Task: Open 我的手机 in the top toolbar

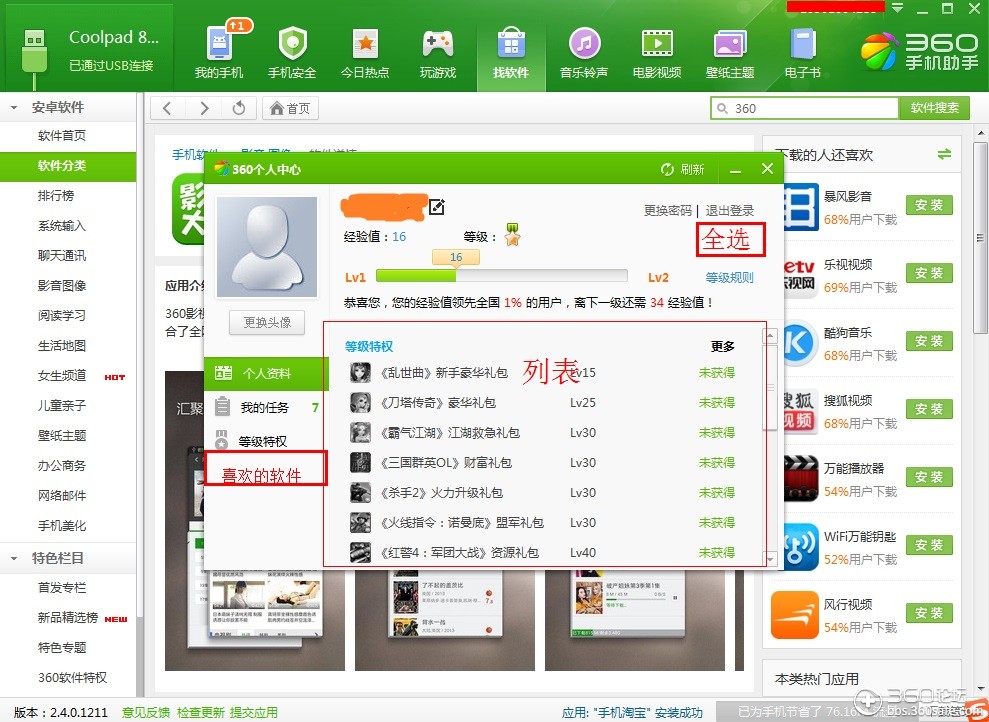Action: point(219,52)
